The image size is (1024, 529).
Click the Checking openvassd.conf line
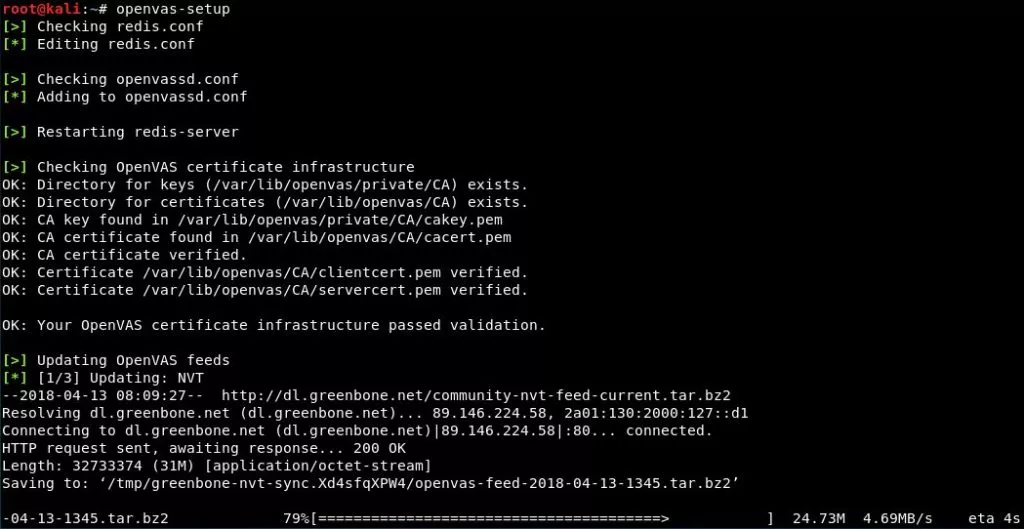tap(120, 80)
